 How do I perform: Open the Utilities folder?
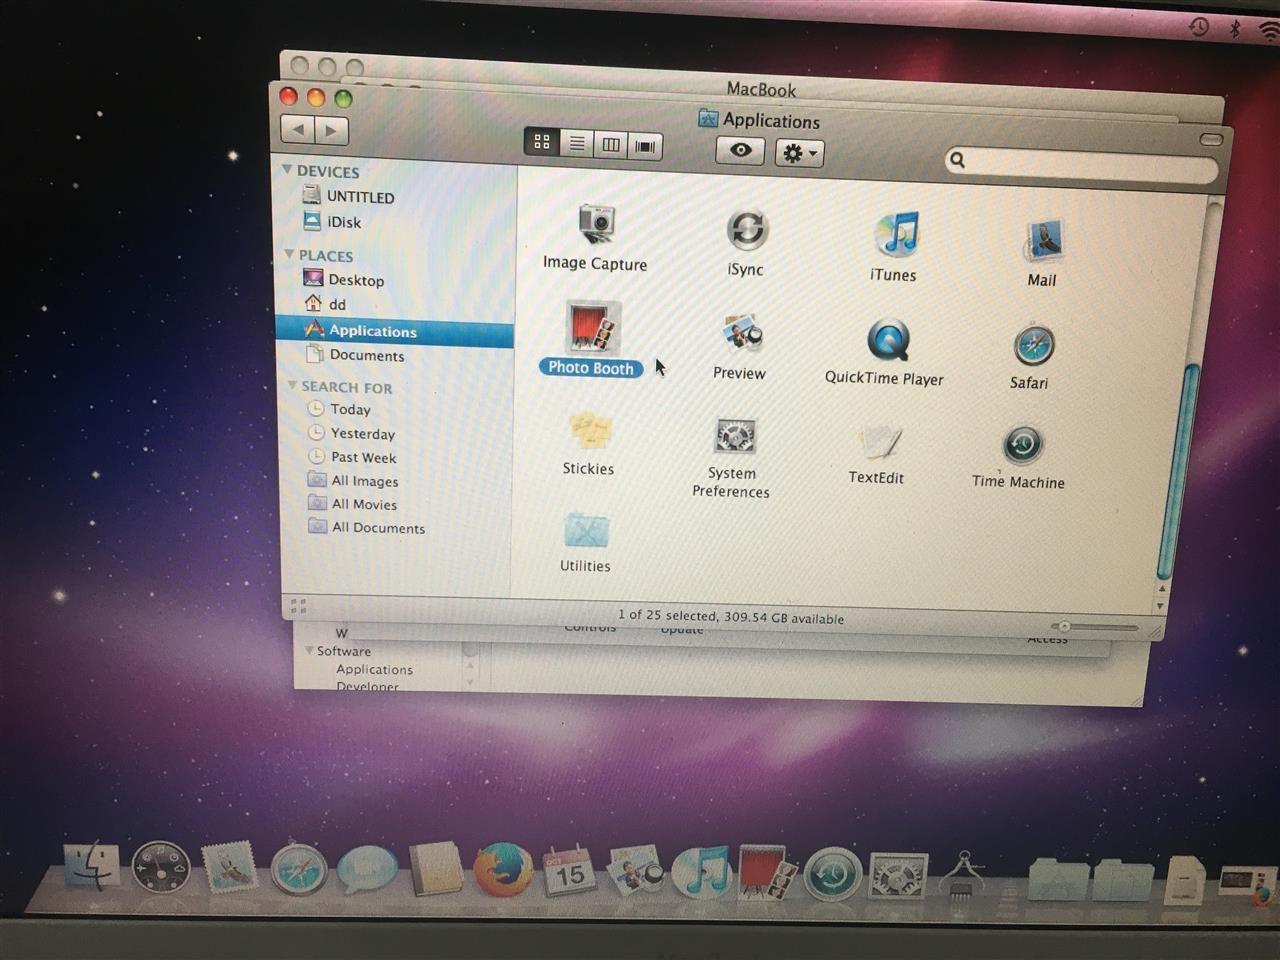[x=586, y=532]
